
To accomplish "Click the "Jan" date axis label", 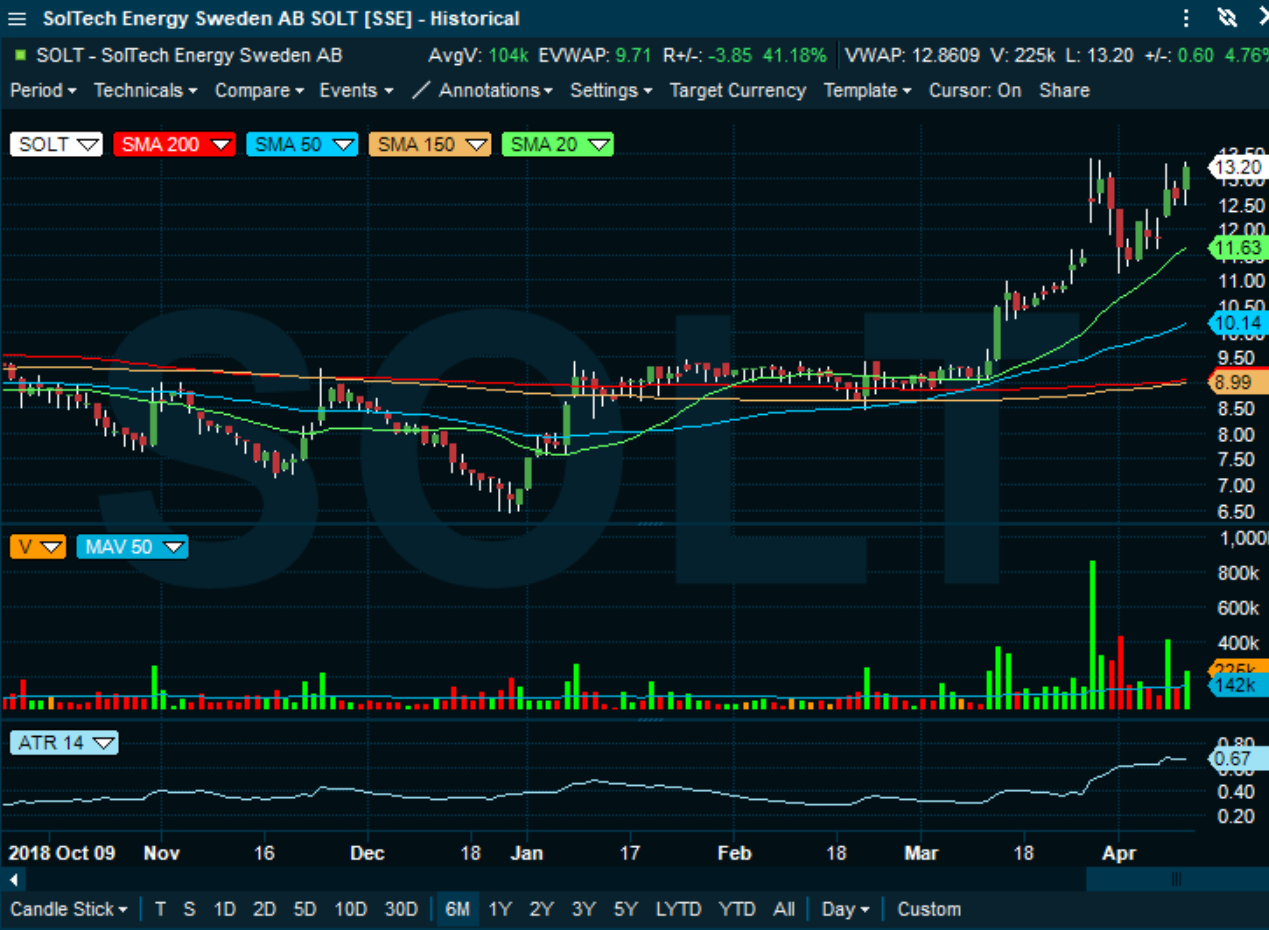I will click(526, 853).
